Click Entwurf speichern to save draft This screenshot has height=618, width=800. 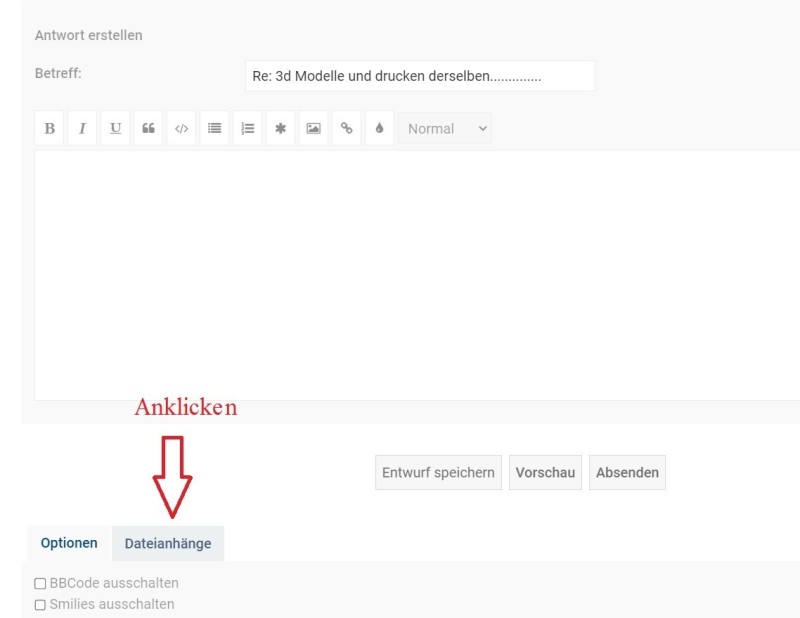click(438, 473)
